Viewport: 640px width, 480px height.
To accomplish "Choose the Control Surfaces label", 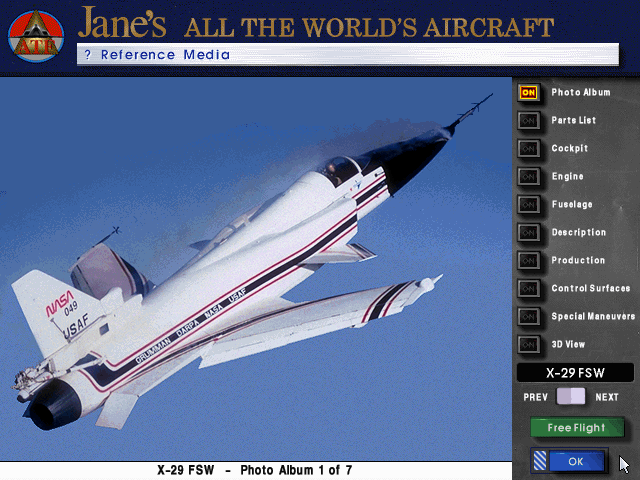I will pyautogui.click(x=591, y=288).
